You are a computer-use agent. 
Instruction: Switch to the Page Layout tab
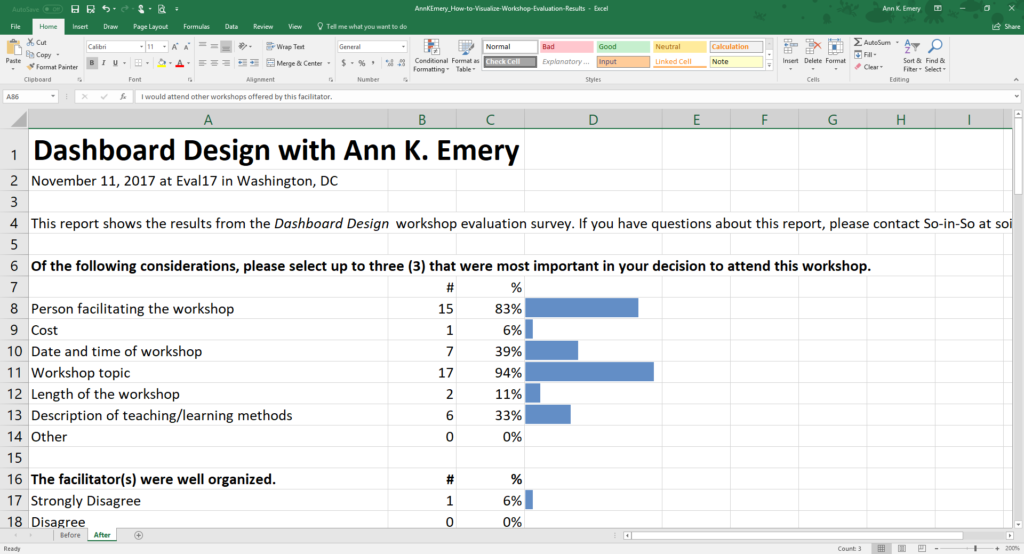click(150, 27)
